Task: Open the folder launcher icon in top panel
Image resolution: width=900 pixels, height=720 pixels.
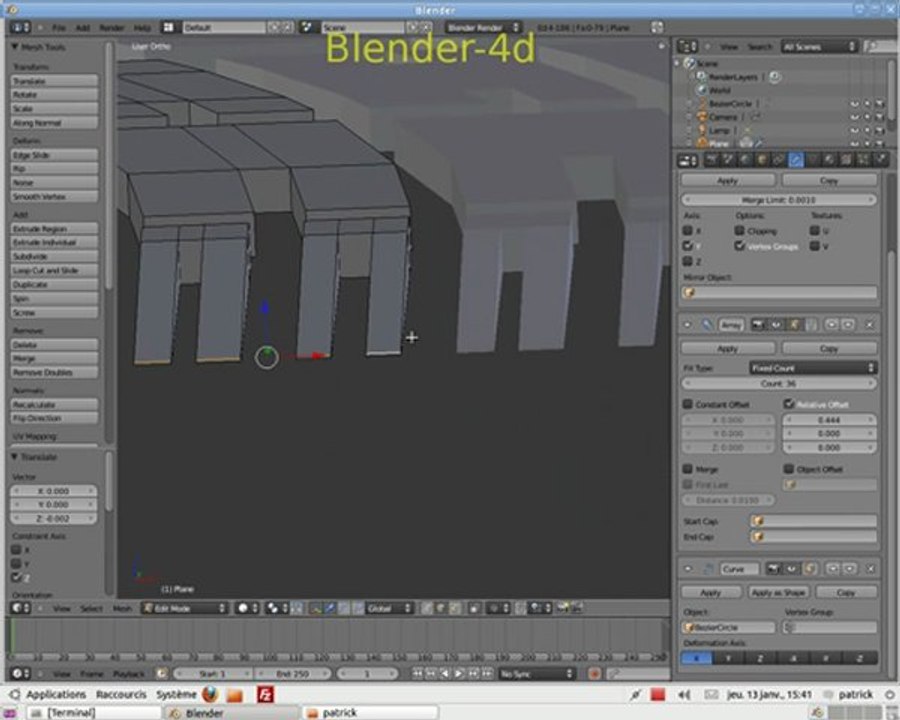Action: tap(235, 695)
